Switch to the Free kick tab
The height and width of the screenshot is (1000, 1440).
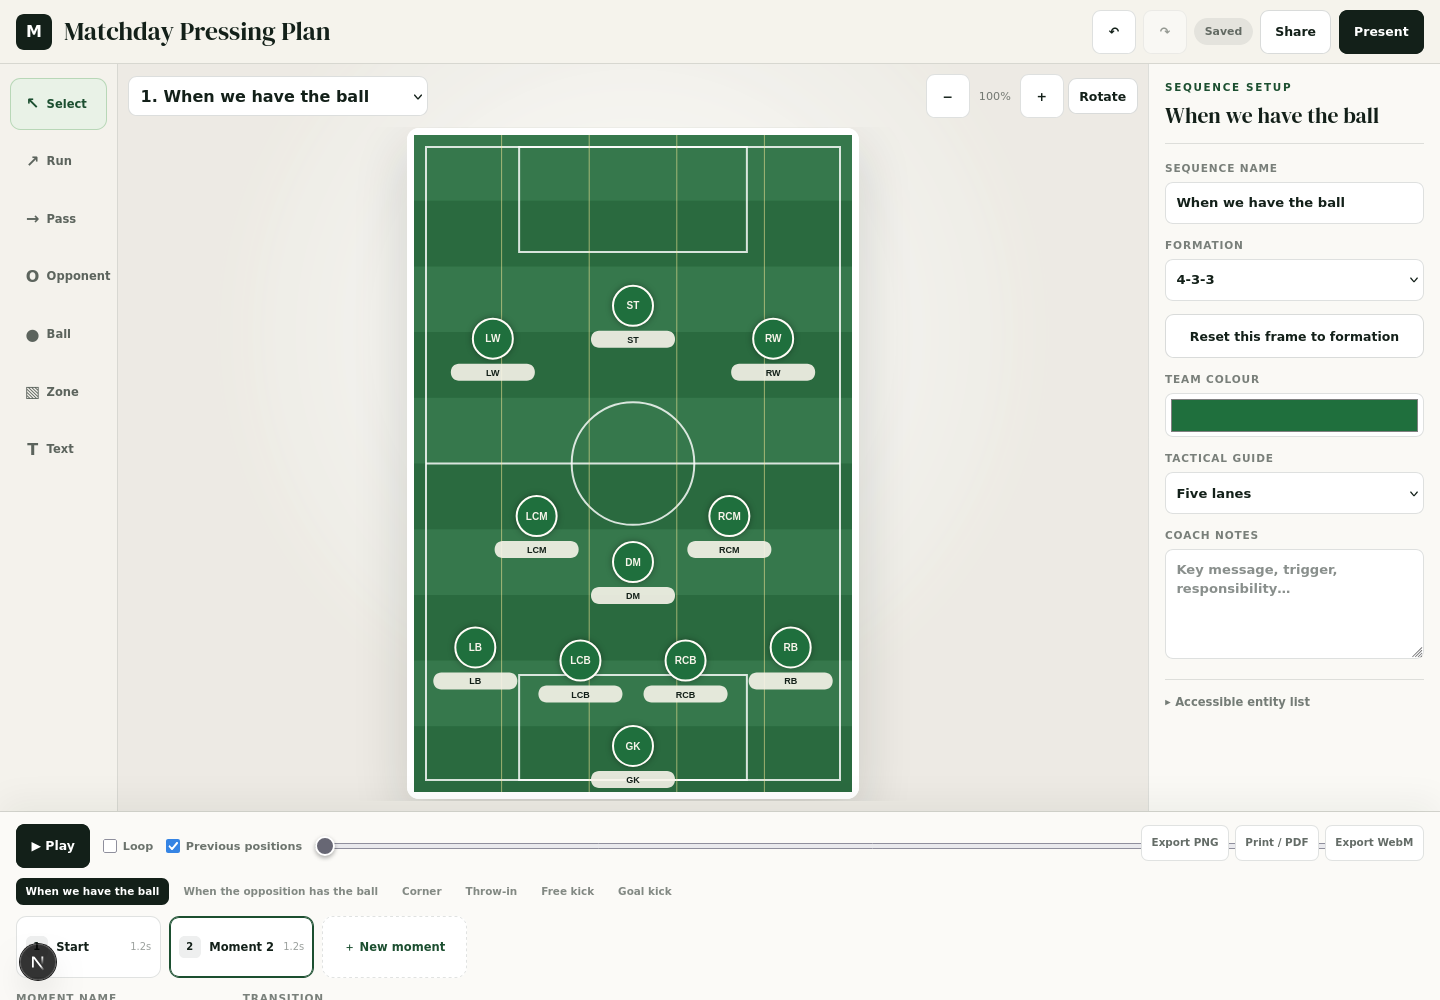pos(568,891)
